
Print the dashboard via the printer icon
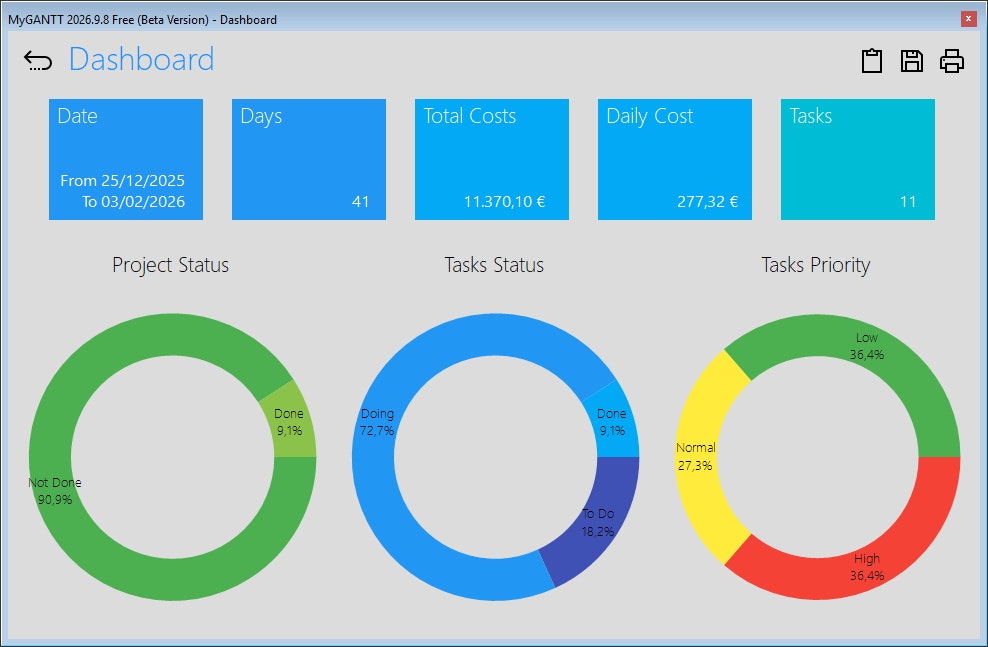point(951,61)
